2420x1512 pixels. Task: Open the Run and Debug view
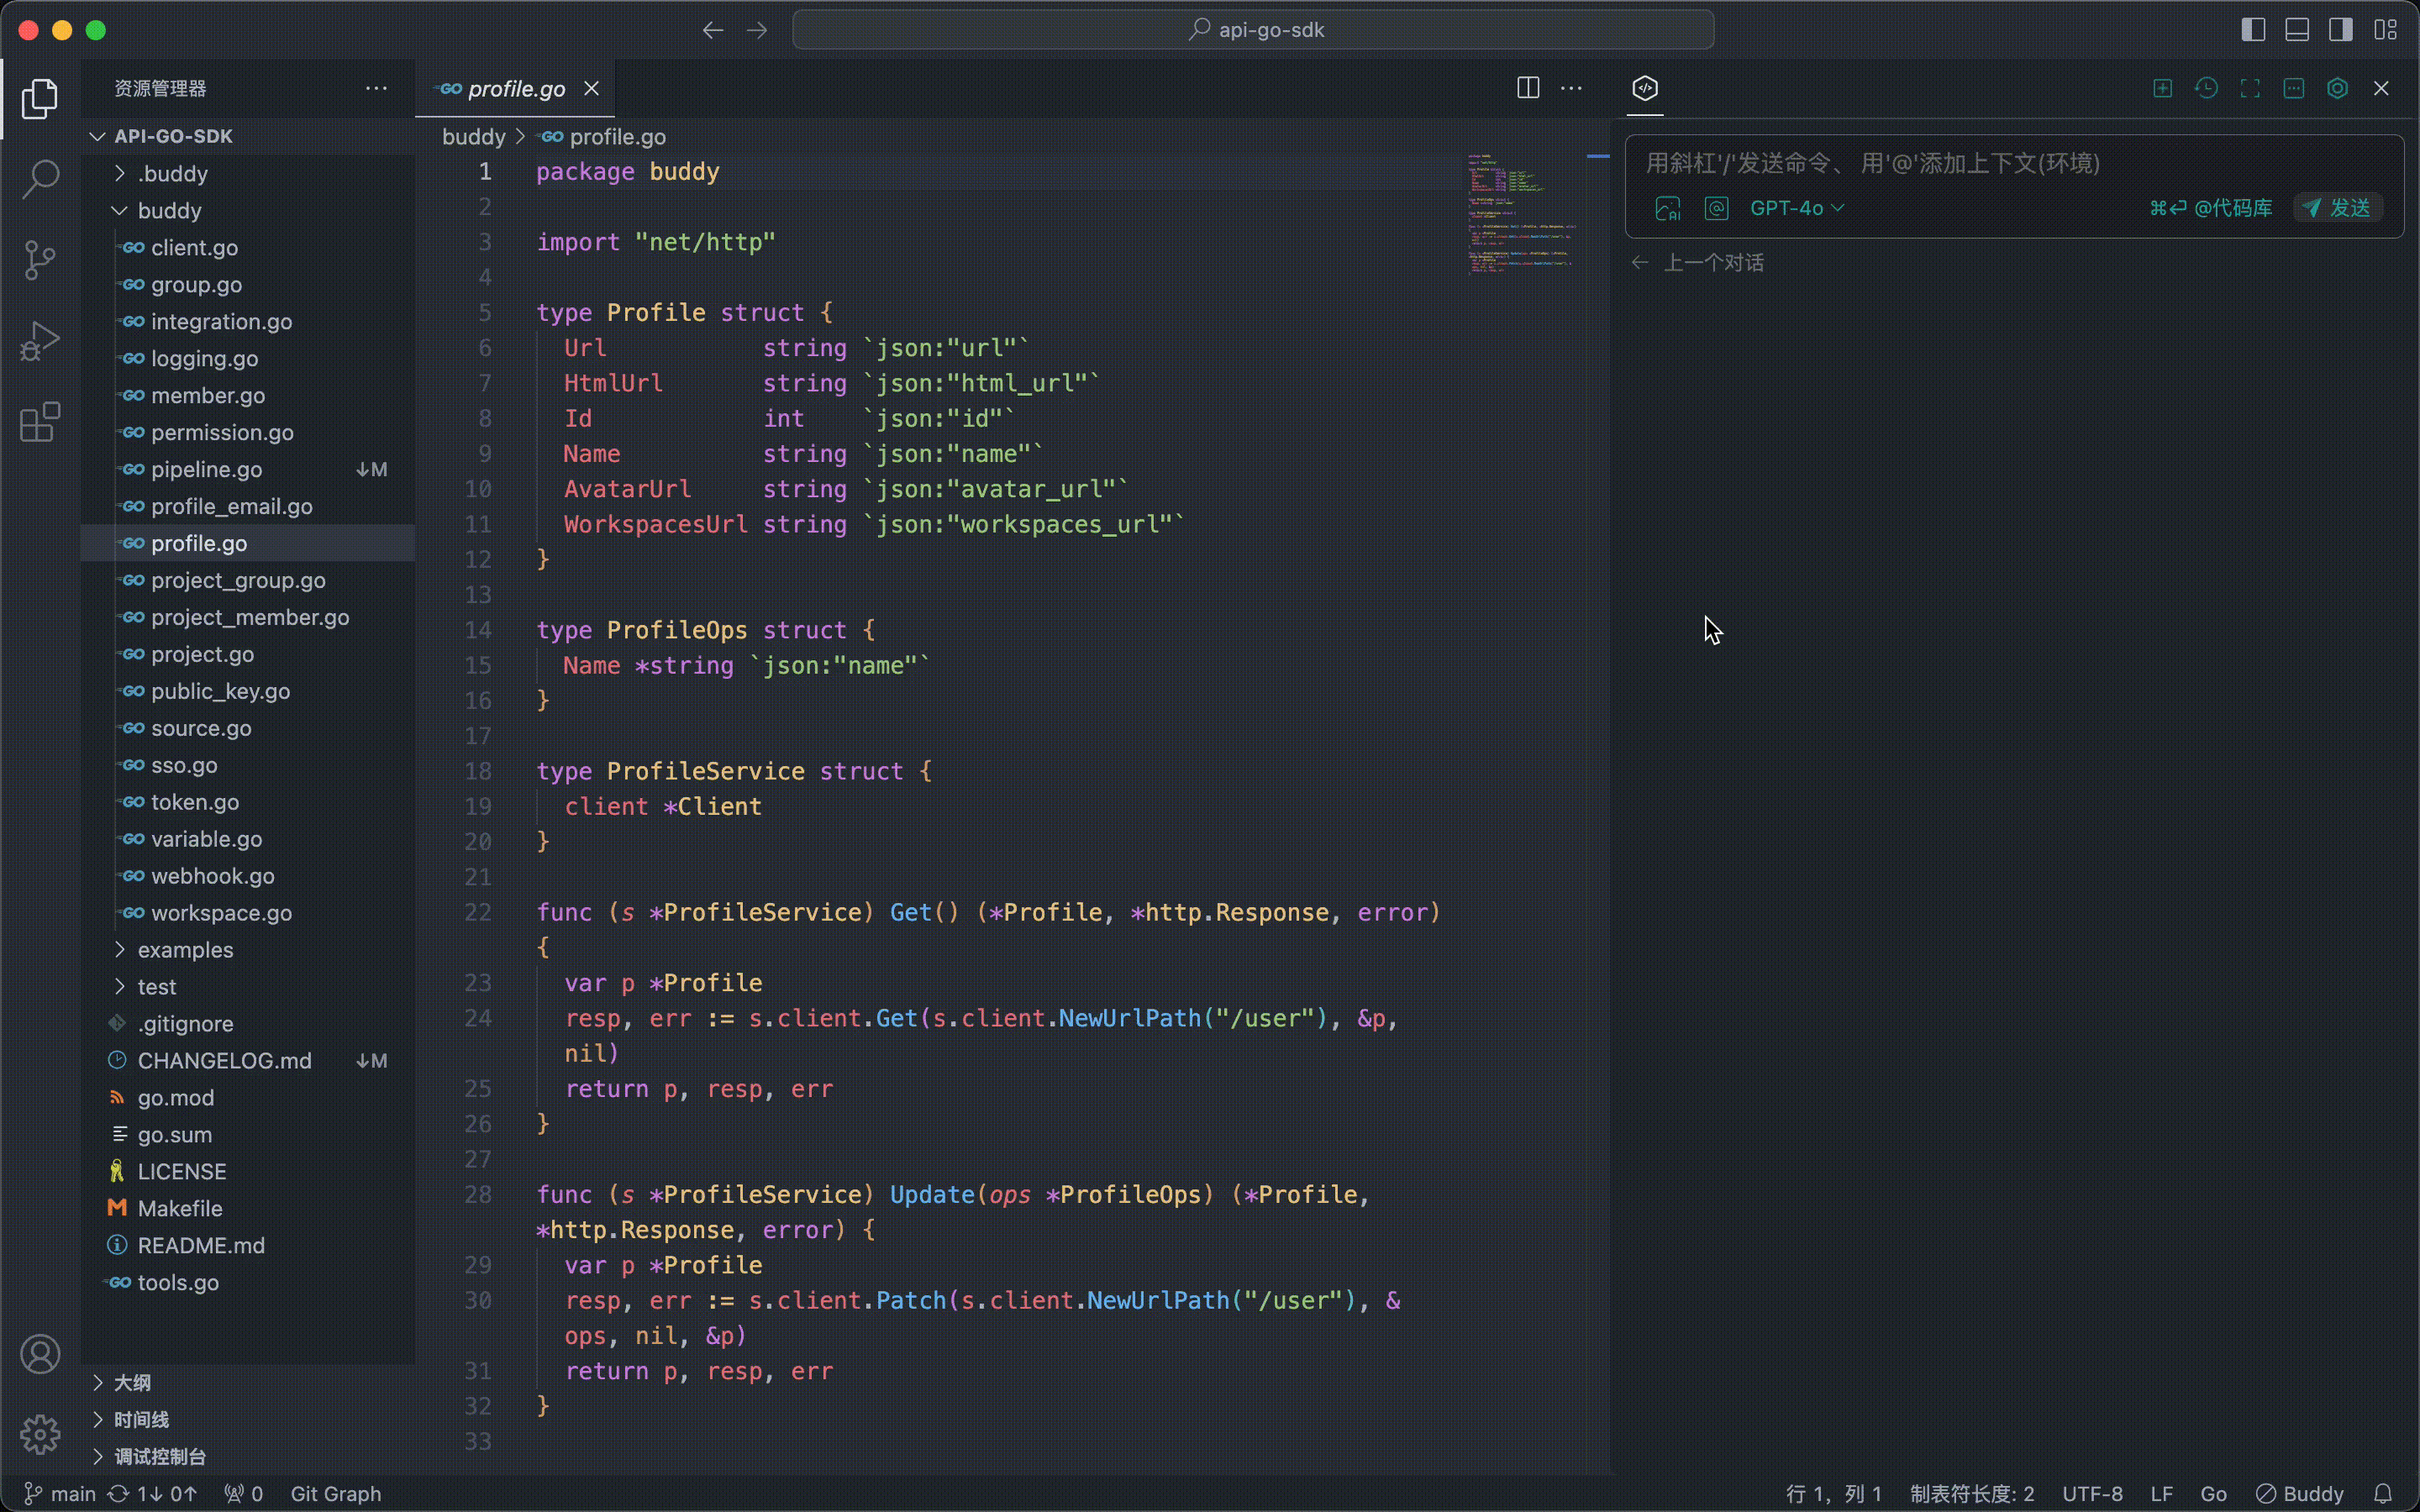pos(40,341)
